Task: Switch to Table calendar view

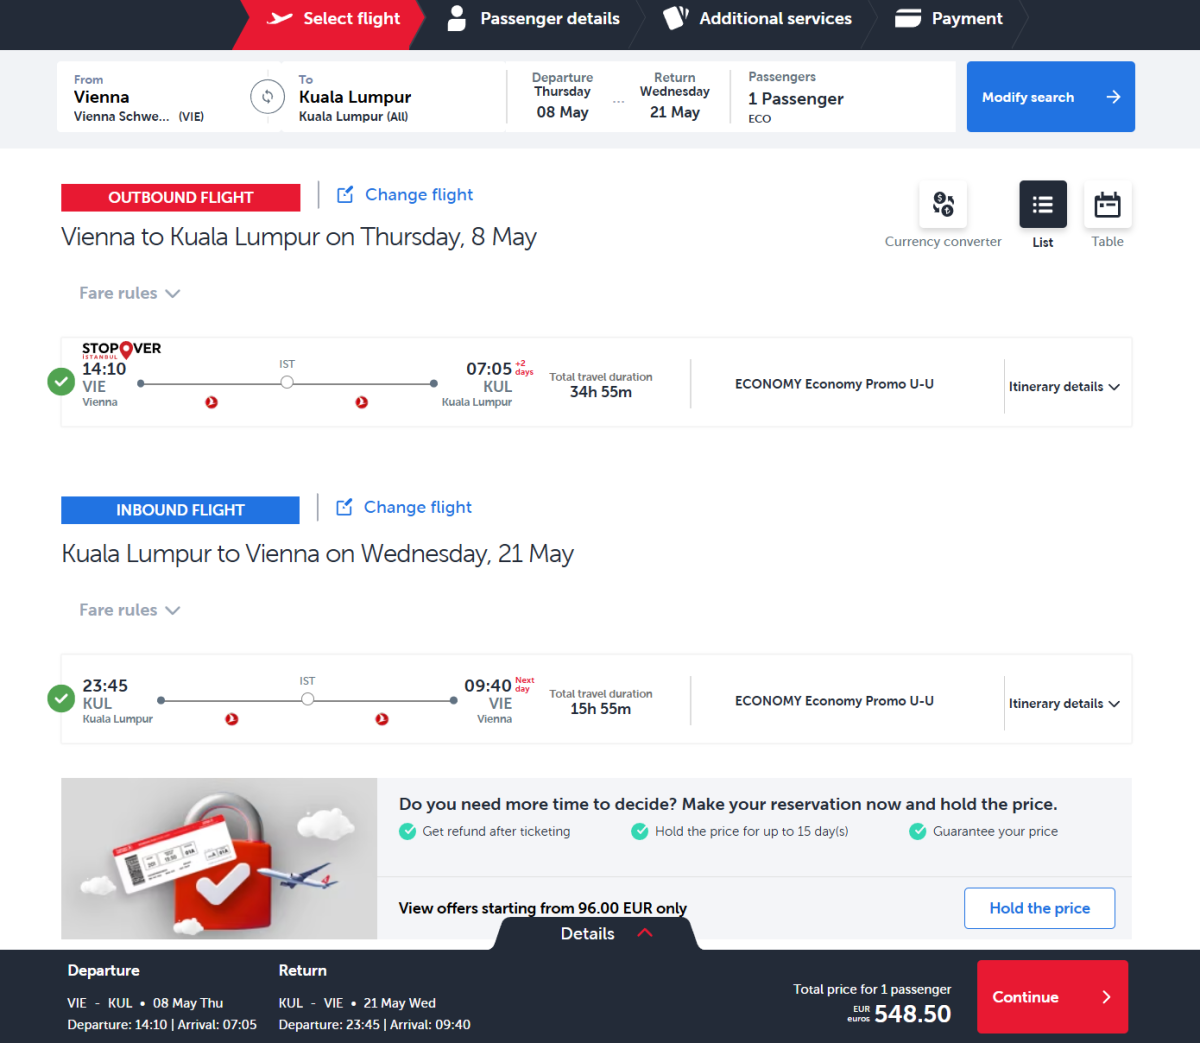Action: coord(1107,205)
